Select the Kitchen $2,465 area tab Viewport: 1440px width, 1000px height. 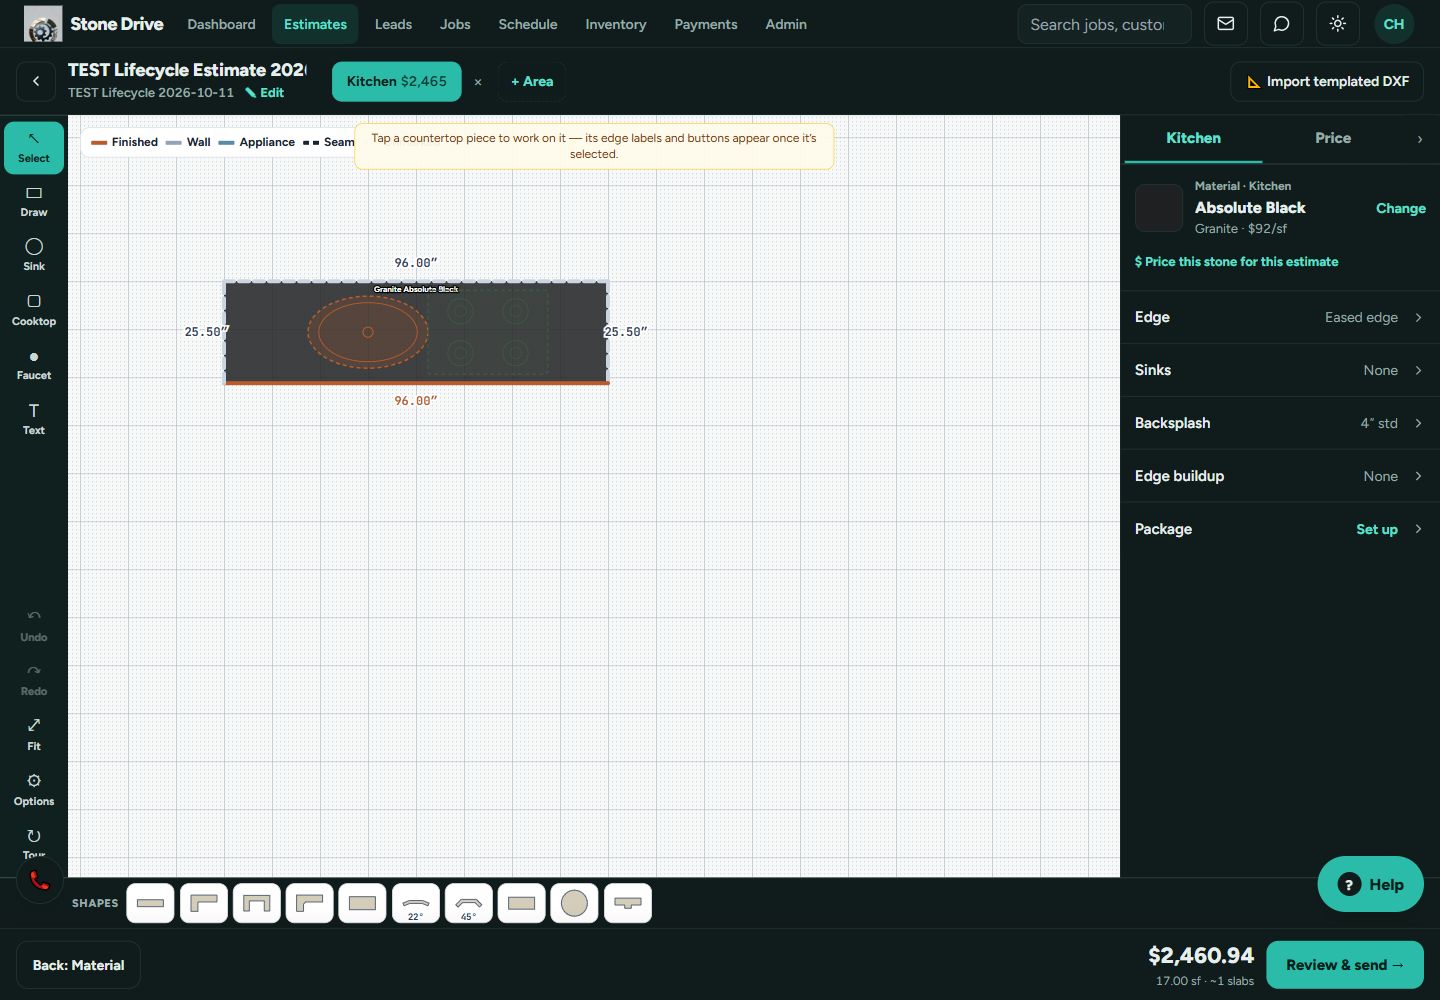pos(397,81)
